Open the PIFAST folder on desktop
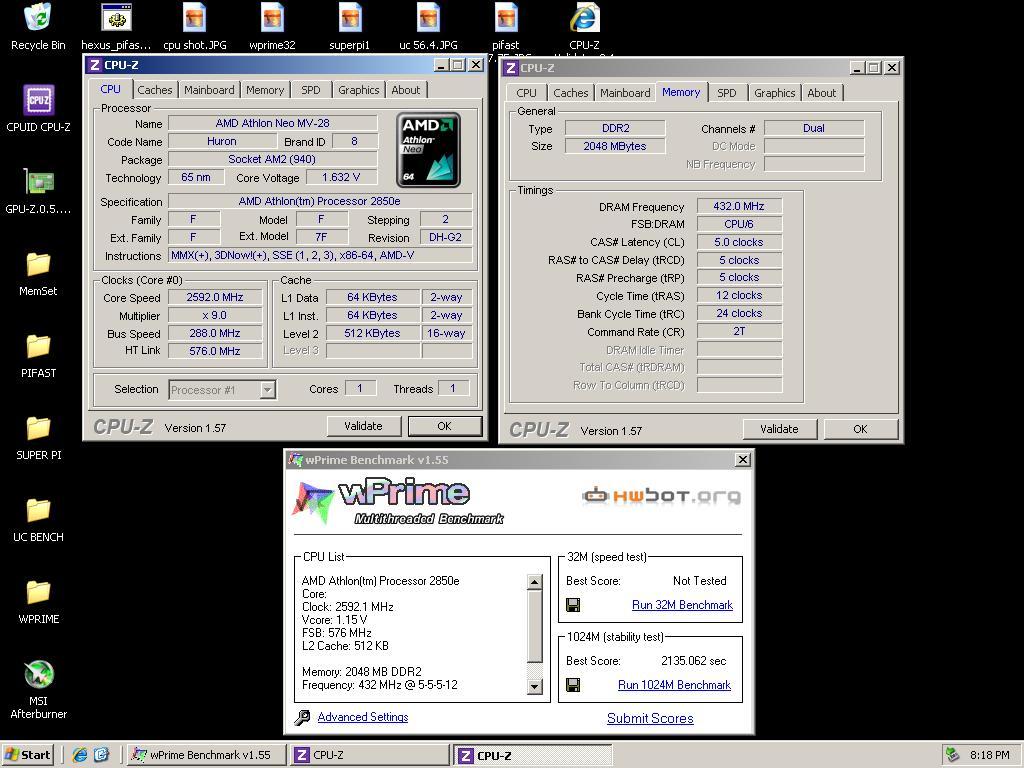Viewport: 1024px width, 768px height. point(39,355)
